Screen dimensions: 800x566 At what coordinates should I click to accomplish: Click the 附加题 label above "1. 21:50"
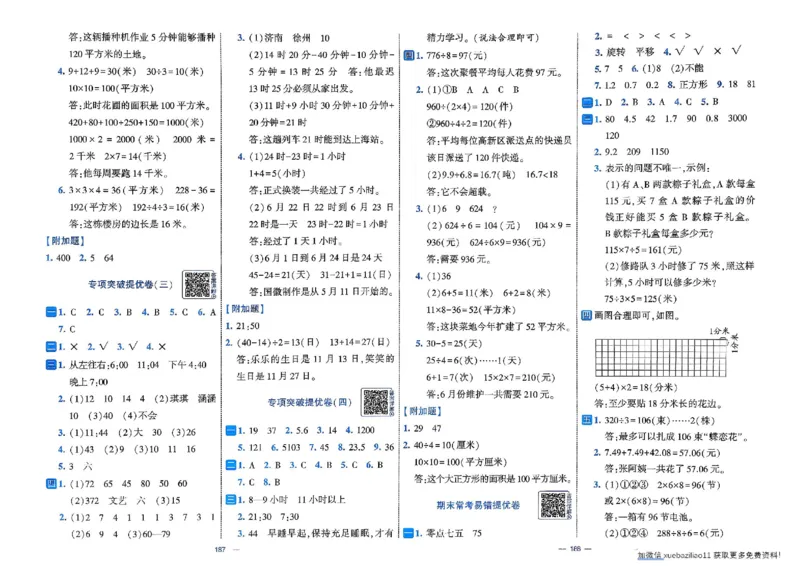tap(245, 309)
